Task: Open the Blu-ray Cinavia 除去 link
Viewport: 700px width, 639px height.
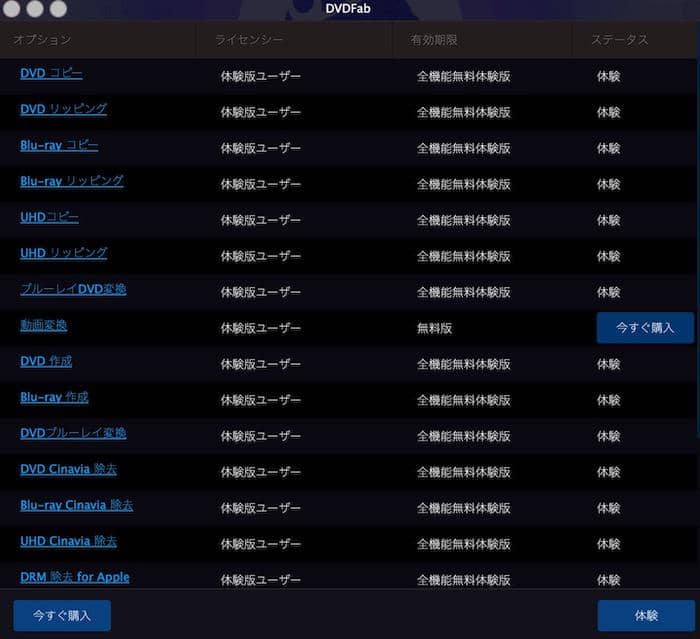Action: pos(76,505)
